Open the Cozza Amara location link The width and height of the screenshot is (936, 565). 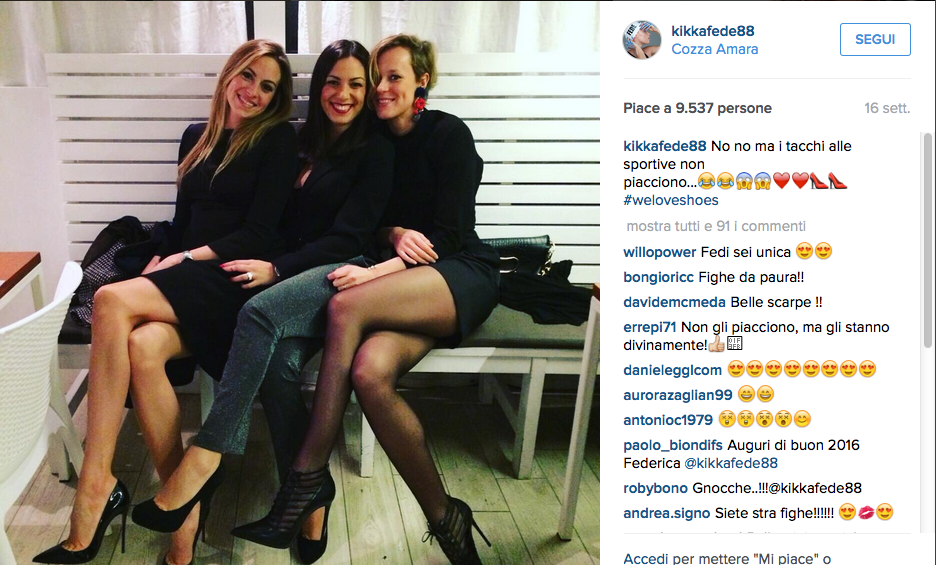click(x=715, y=50)
